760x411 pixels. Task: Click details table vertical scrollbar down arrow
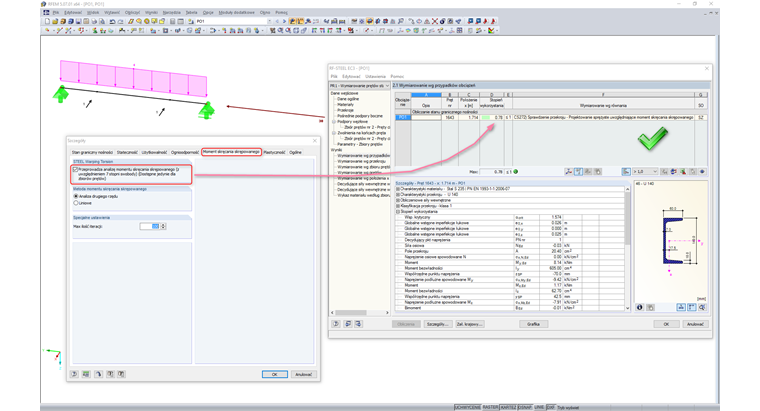(627, 308)
